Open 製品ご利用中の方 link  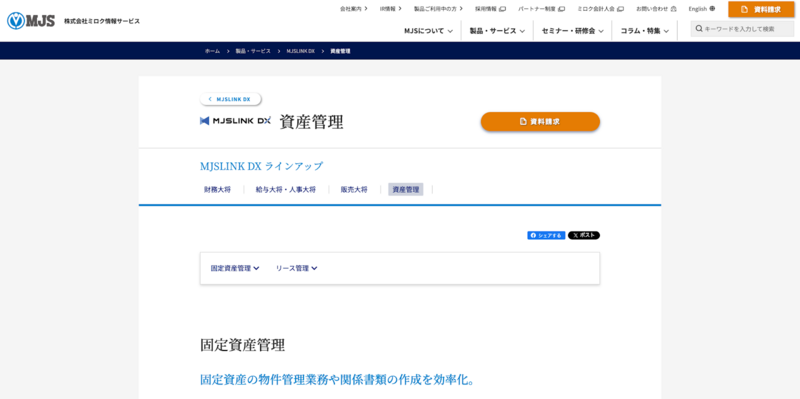[438, 9]
